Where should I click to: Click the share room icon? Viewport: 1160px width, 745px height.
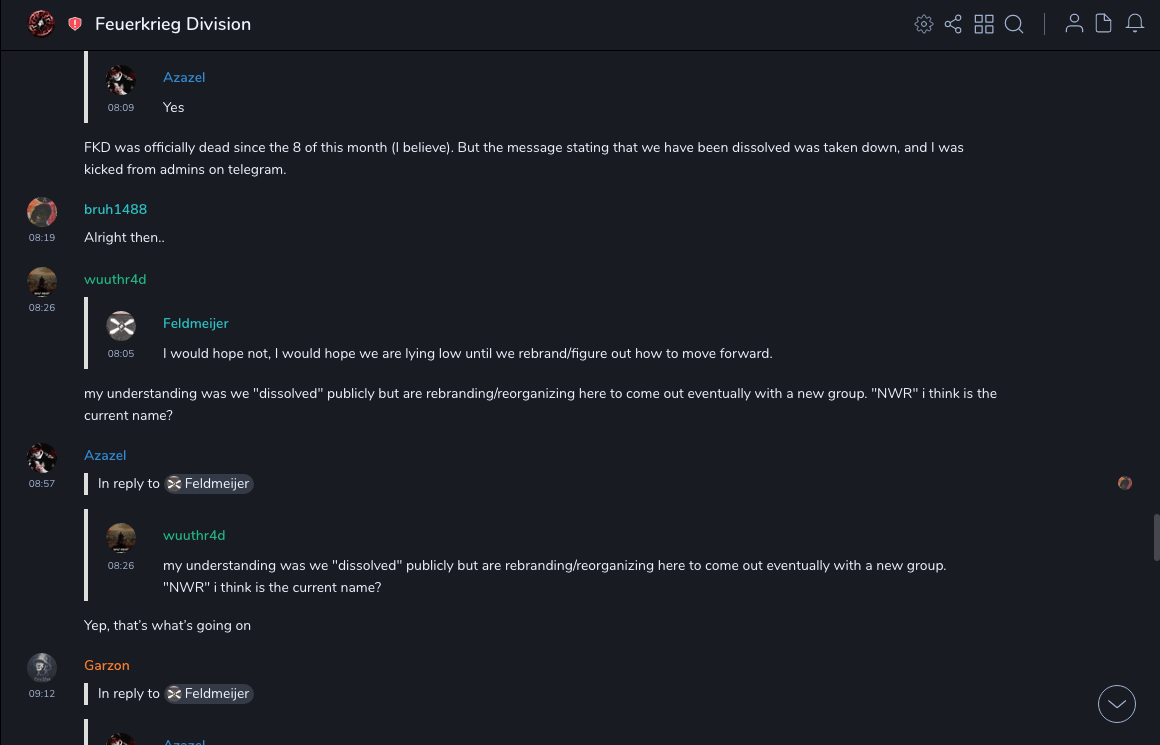click(953, 24)
